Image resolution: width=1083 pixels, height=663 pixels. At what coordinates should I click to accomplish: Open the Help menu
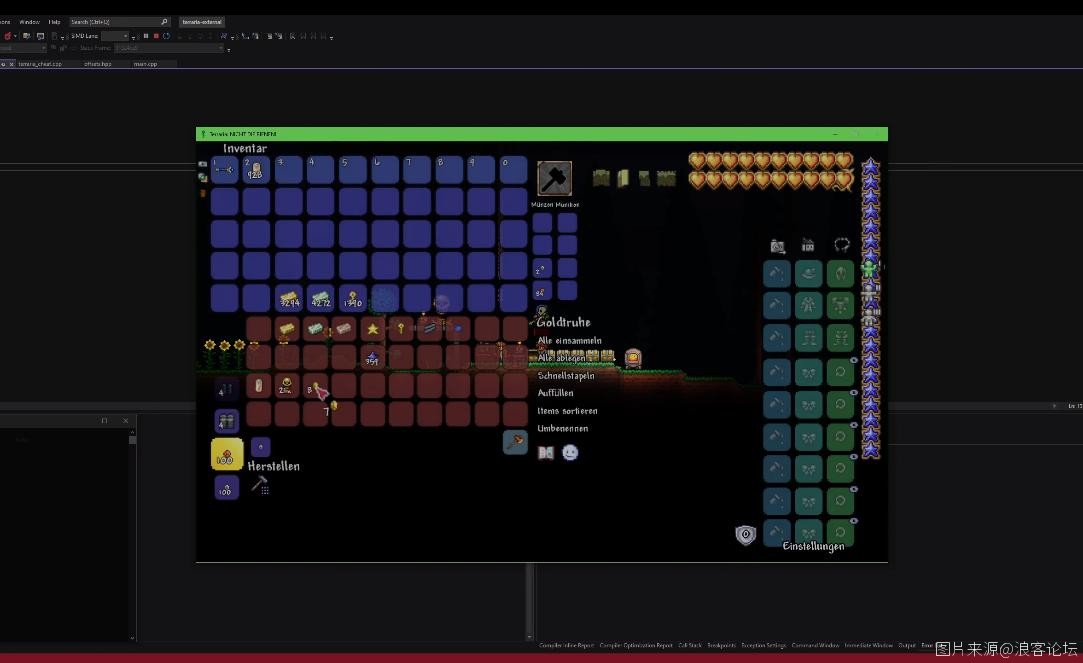click(x=55, y=22)
